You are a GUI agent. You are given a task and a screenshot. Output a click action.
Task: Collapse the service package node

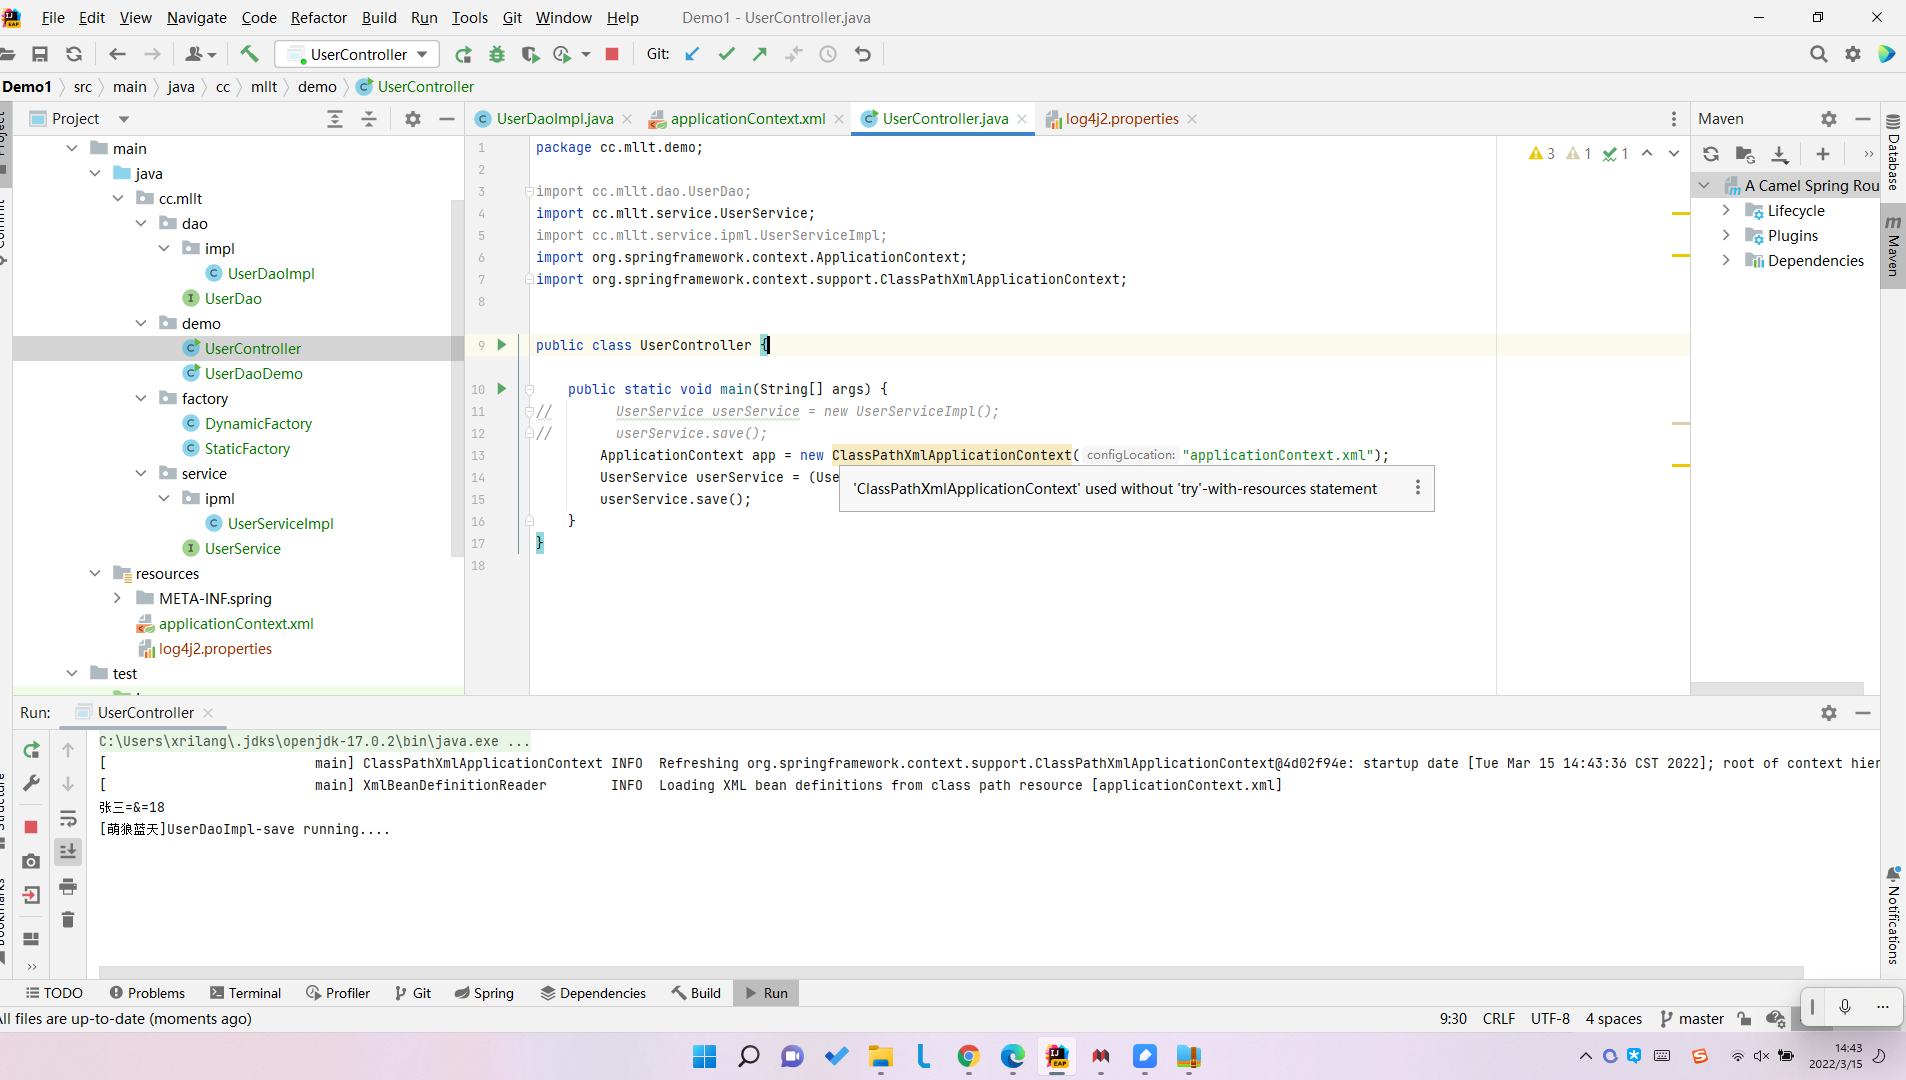pyautogui.click(x=141, y=473)
